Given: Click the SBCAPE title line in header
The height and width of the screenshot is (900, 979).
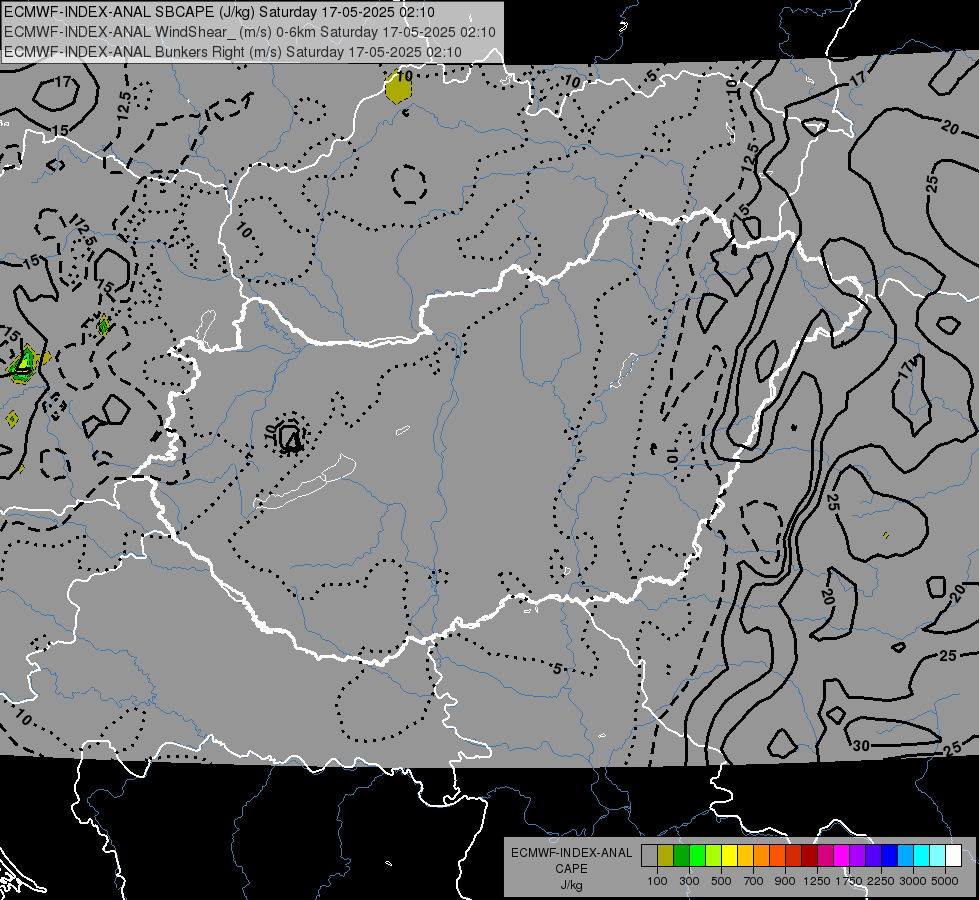Looking at the screenshot, I should click(x=219, y=12).
